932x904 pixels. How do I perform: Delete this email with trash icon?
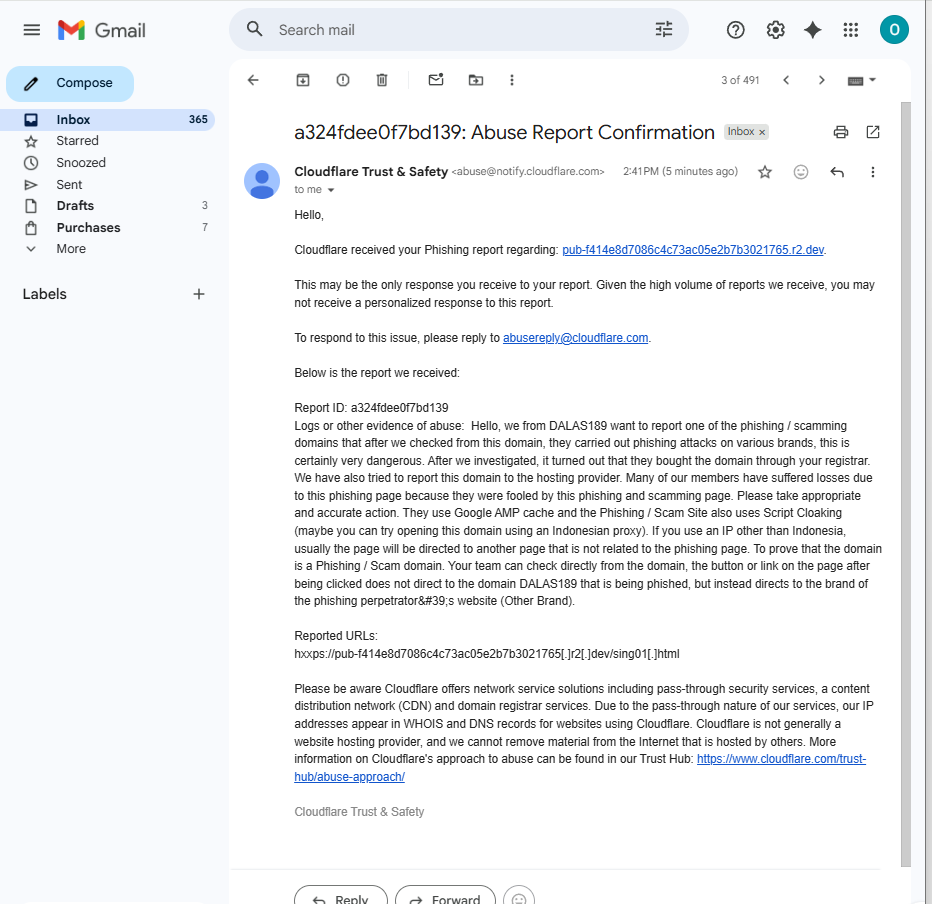coord(382,80)
